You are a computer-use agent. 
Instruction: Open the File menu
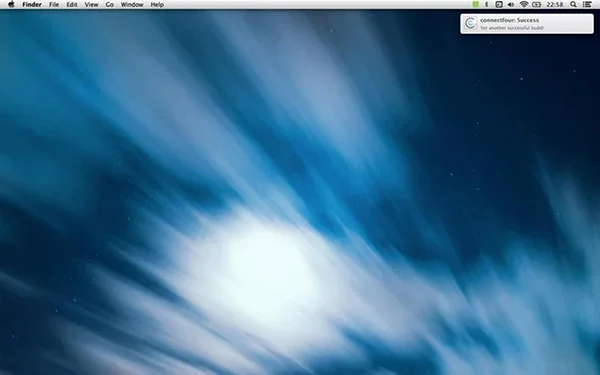click(54, 5)
